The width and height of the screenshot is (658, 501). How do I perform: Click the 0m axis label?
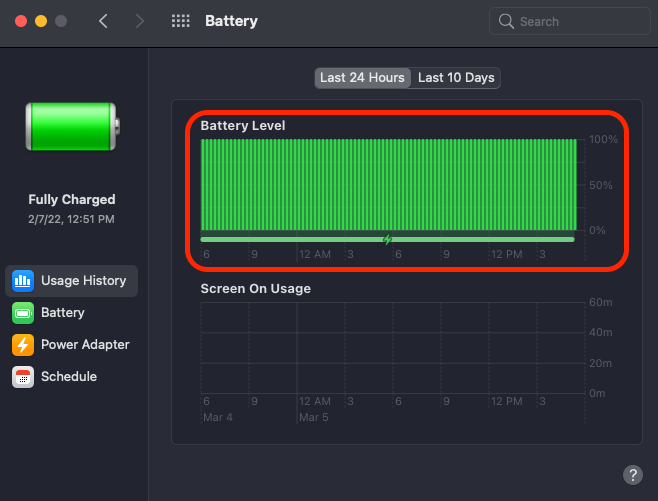click(597, 393)
